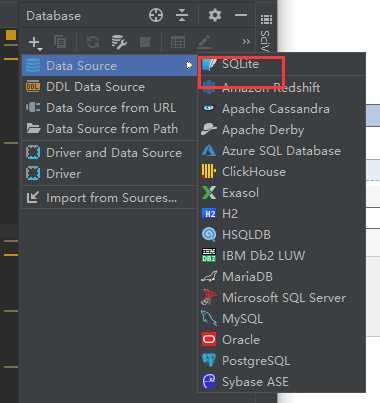Viewport: 380px width, 403px height.
Task: Select Import from Sources... option
Action: 109,198
